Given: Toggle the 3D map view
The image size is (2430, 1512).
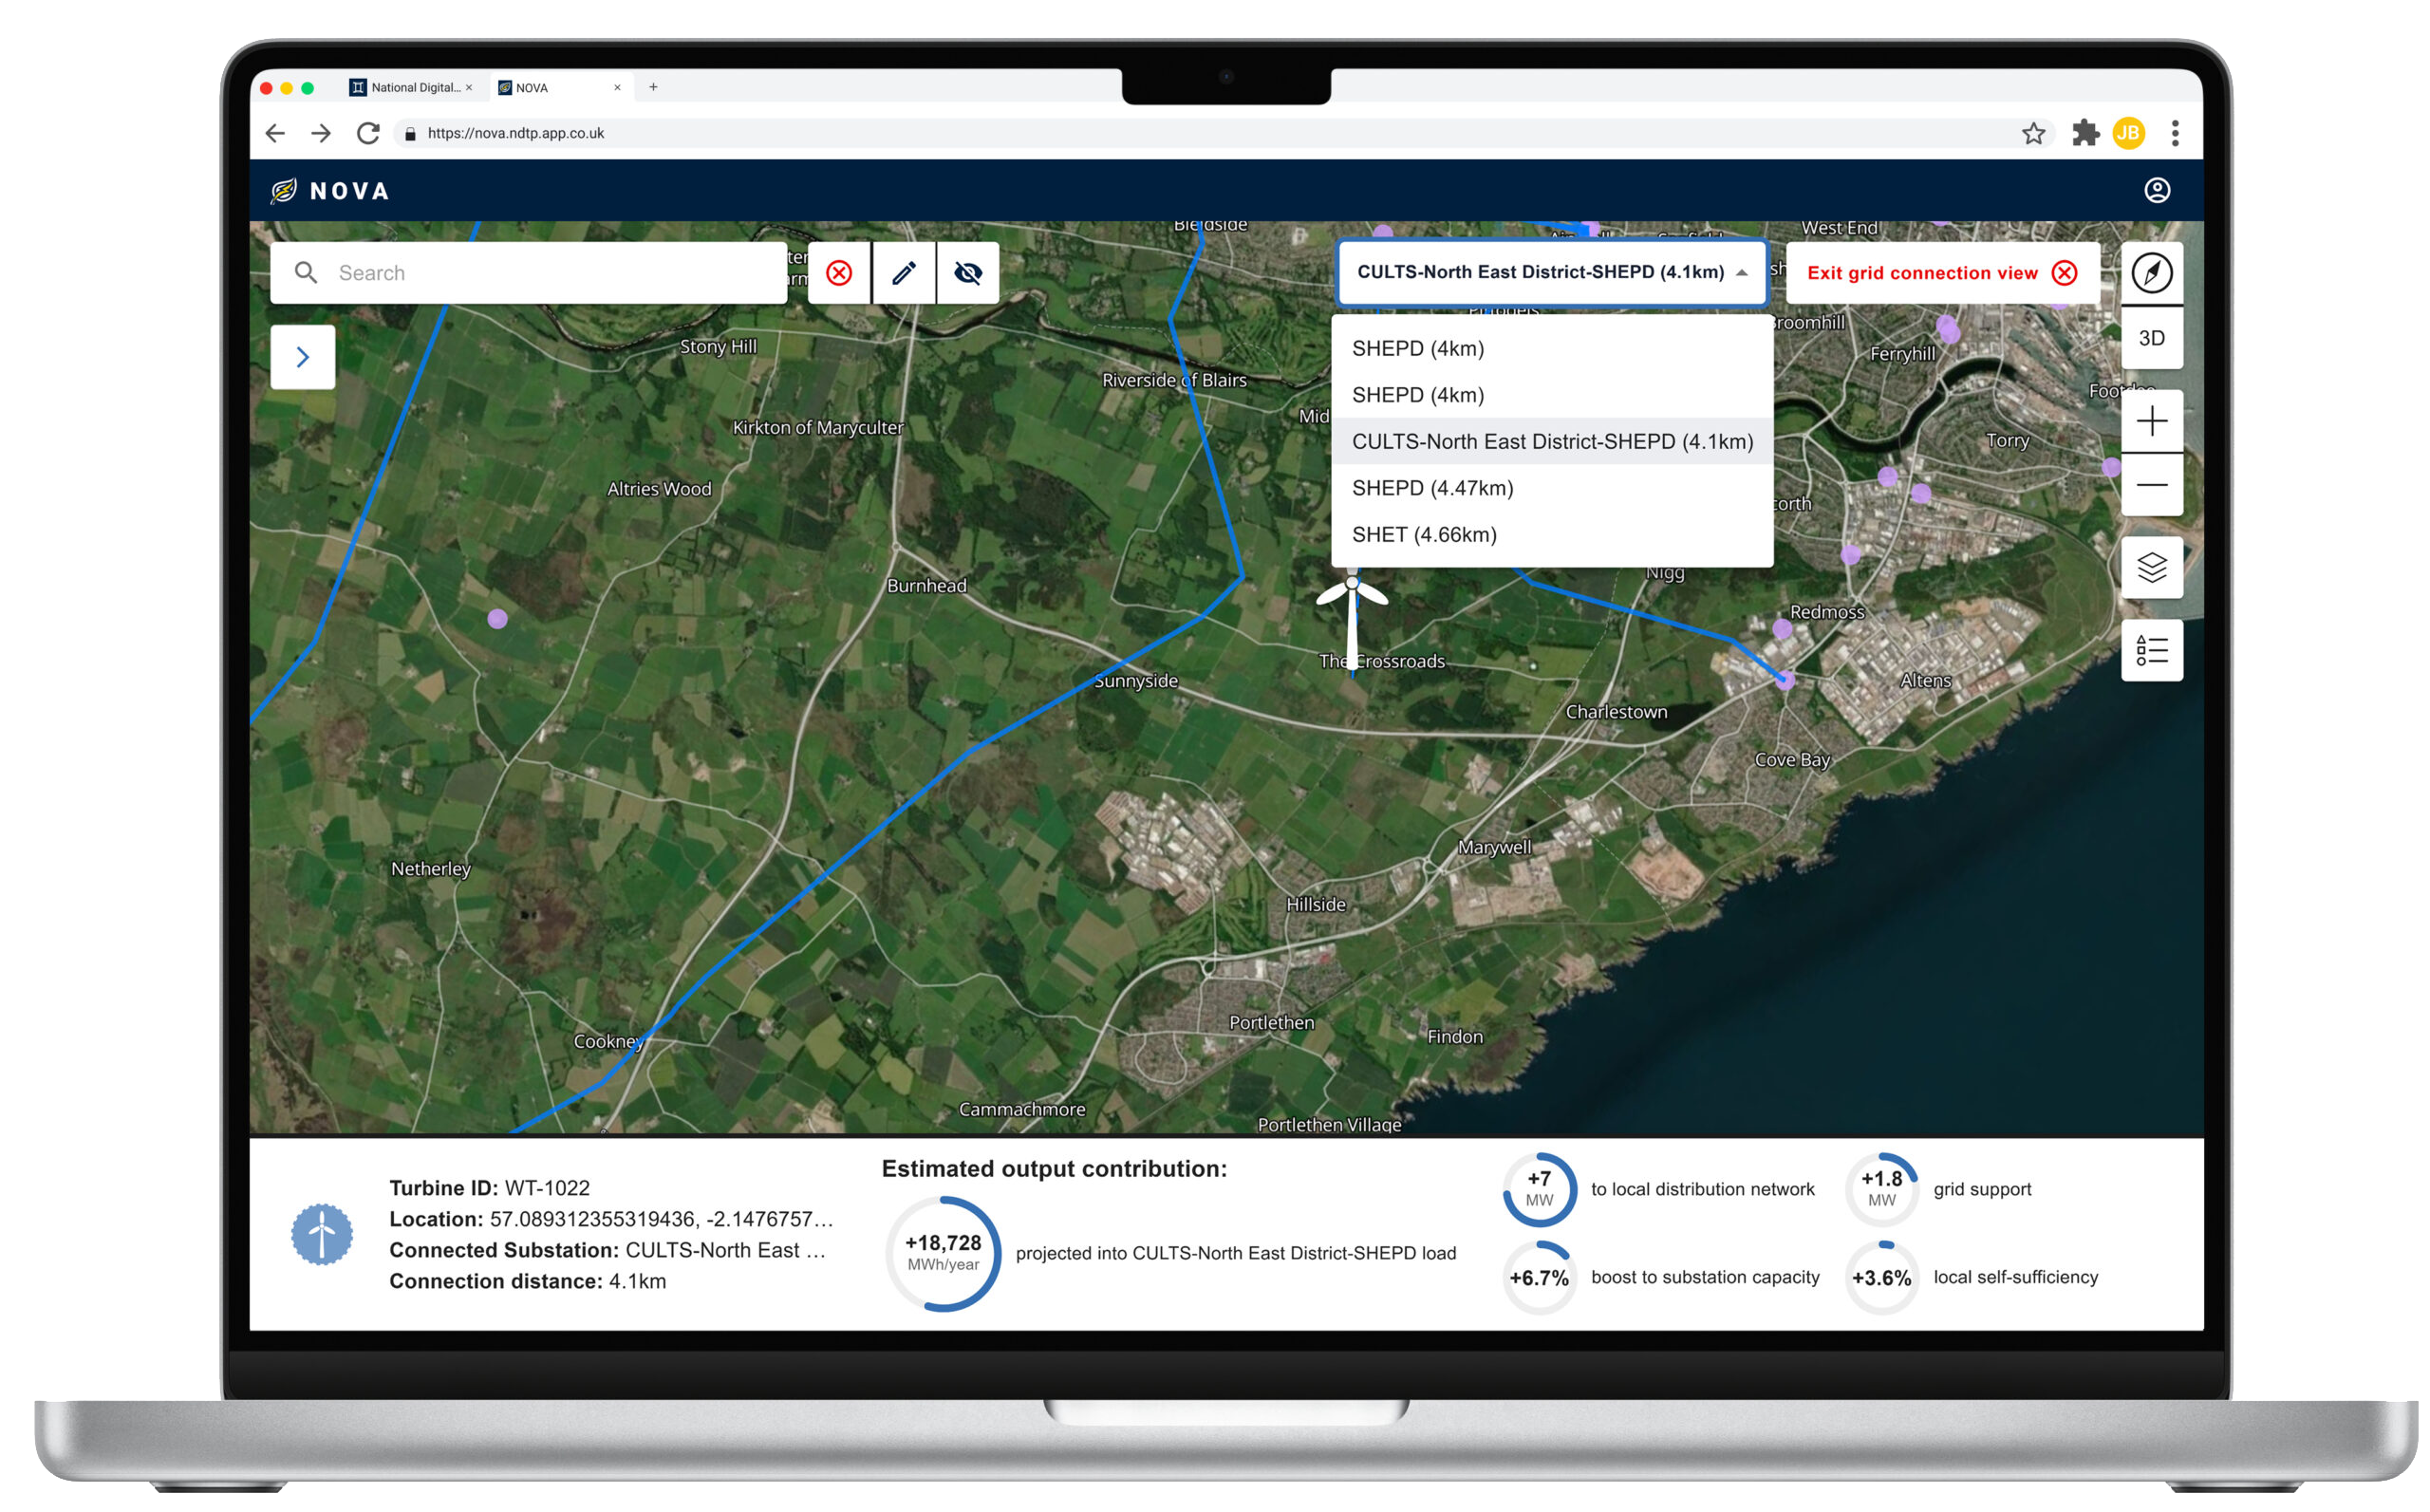Looking at the screenshot, I should tap(2151, 338).
